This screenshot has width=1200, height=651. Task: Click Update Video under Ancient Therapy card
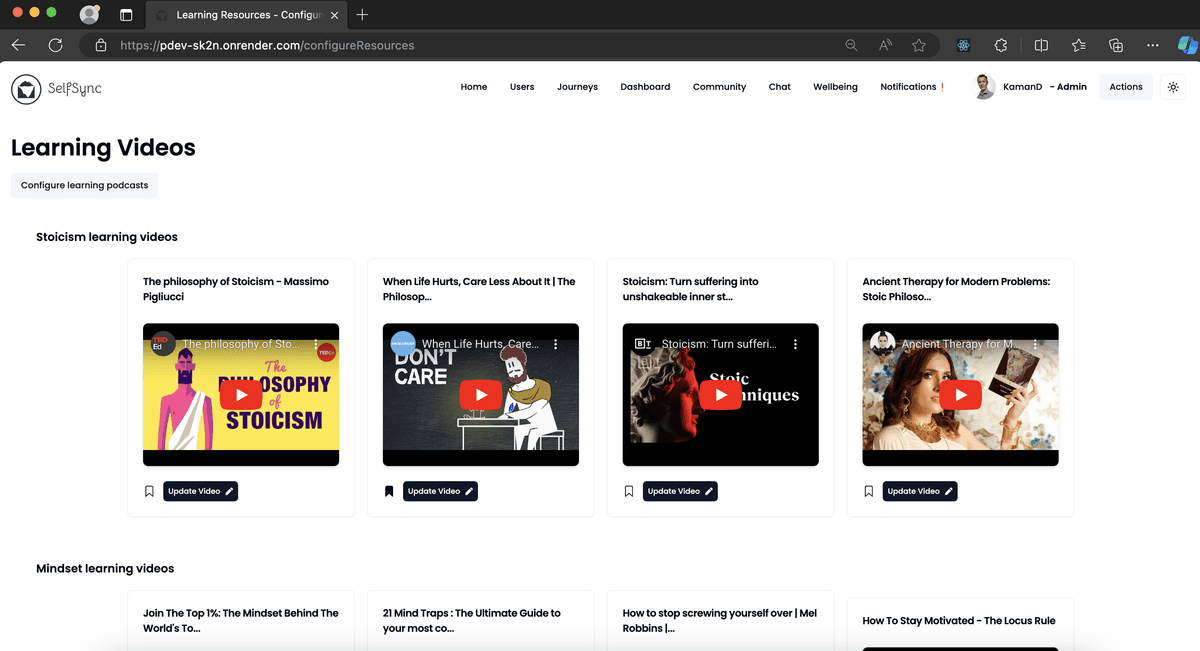[x=920, y=491]
